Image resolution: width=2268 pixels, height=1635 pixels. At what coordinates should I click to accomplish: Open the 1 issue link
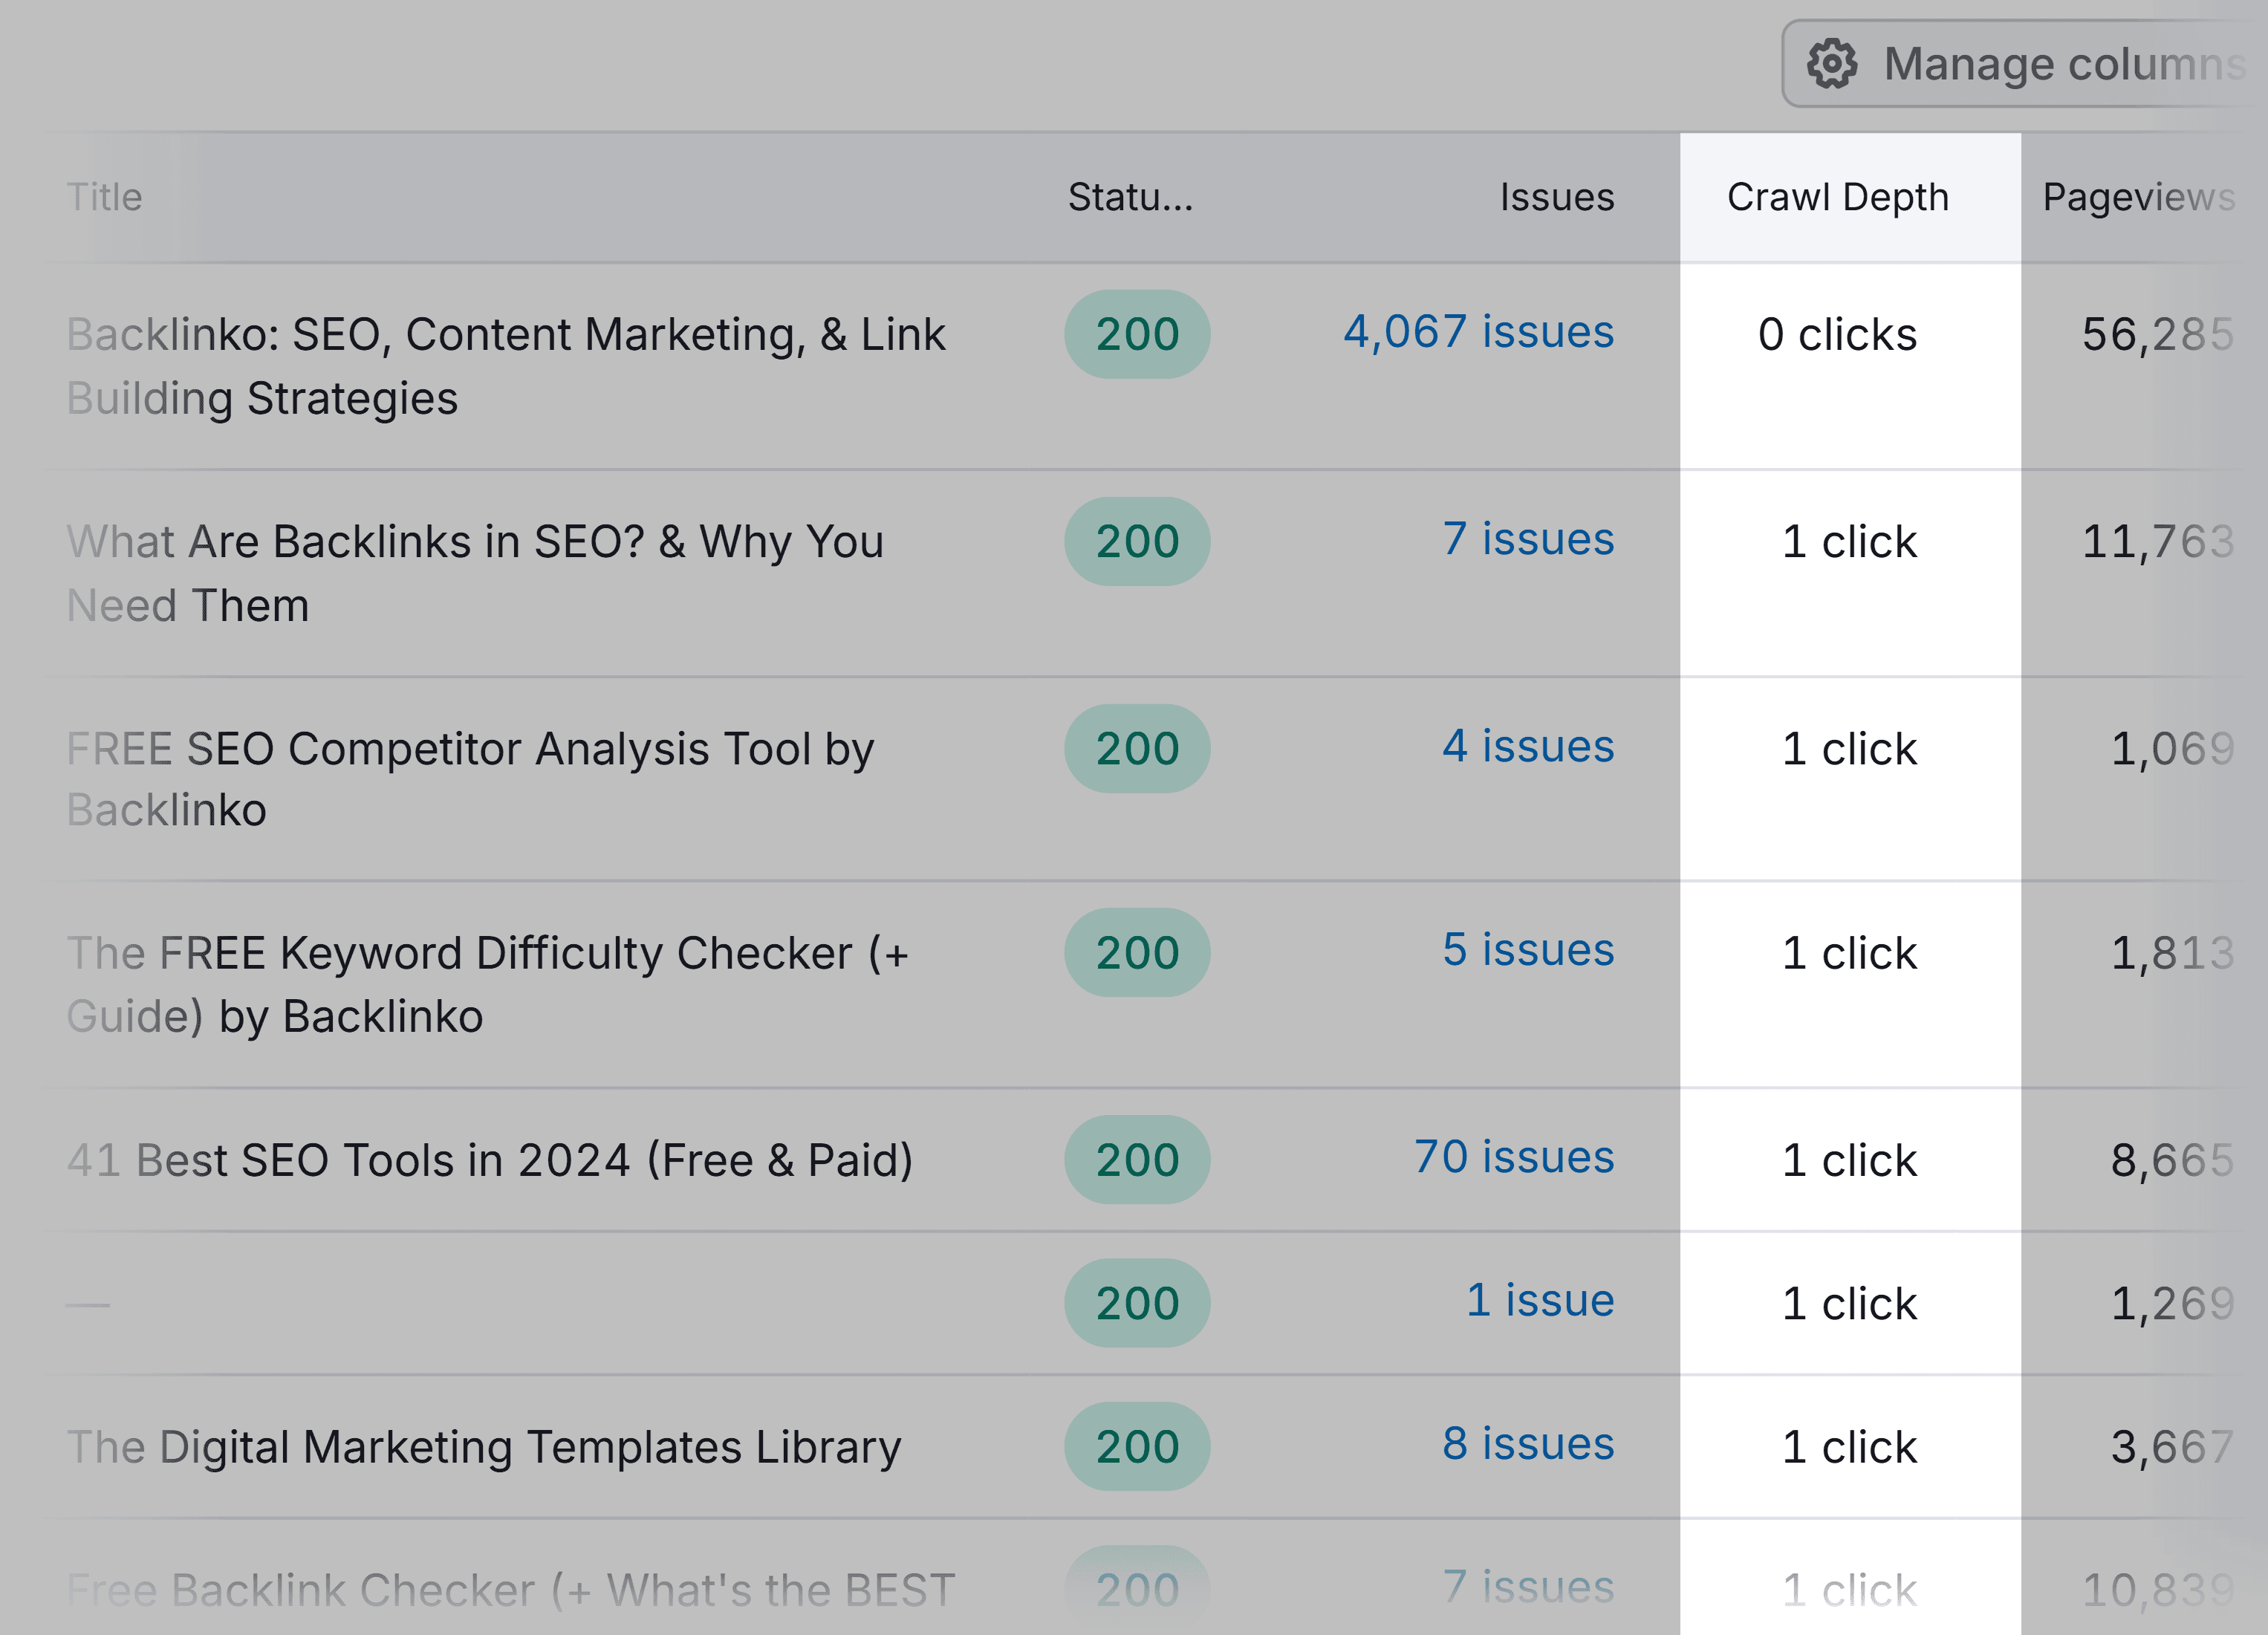(1540, 1299)
